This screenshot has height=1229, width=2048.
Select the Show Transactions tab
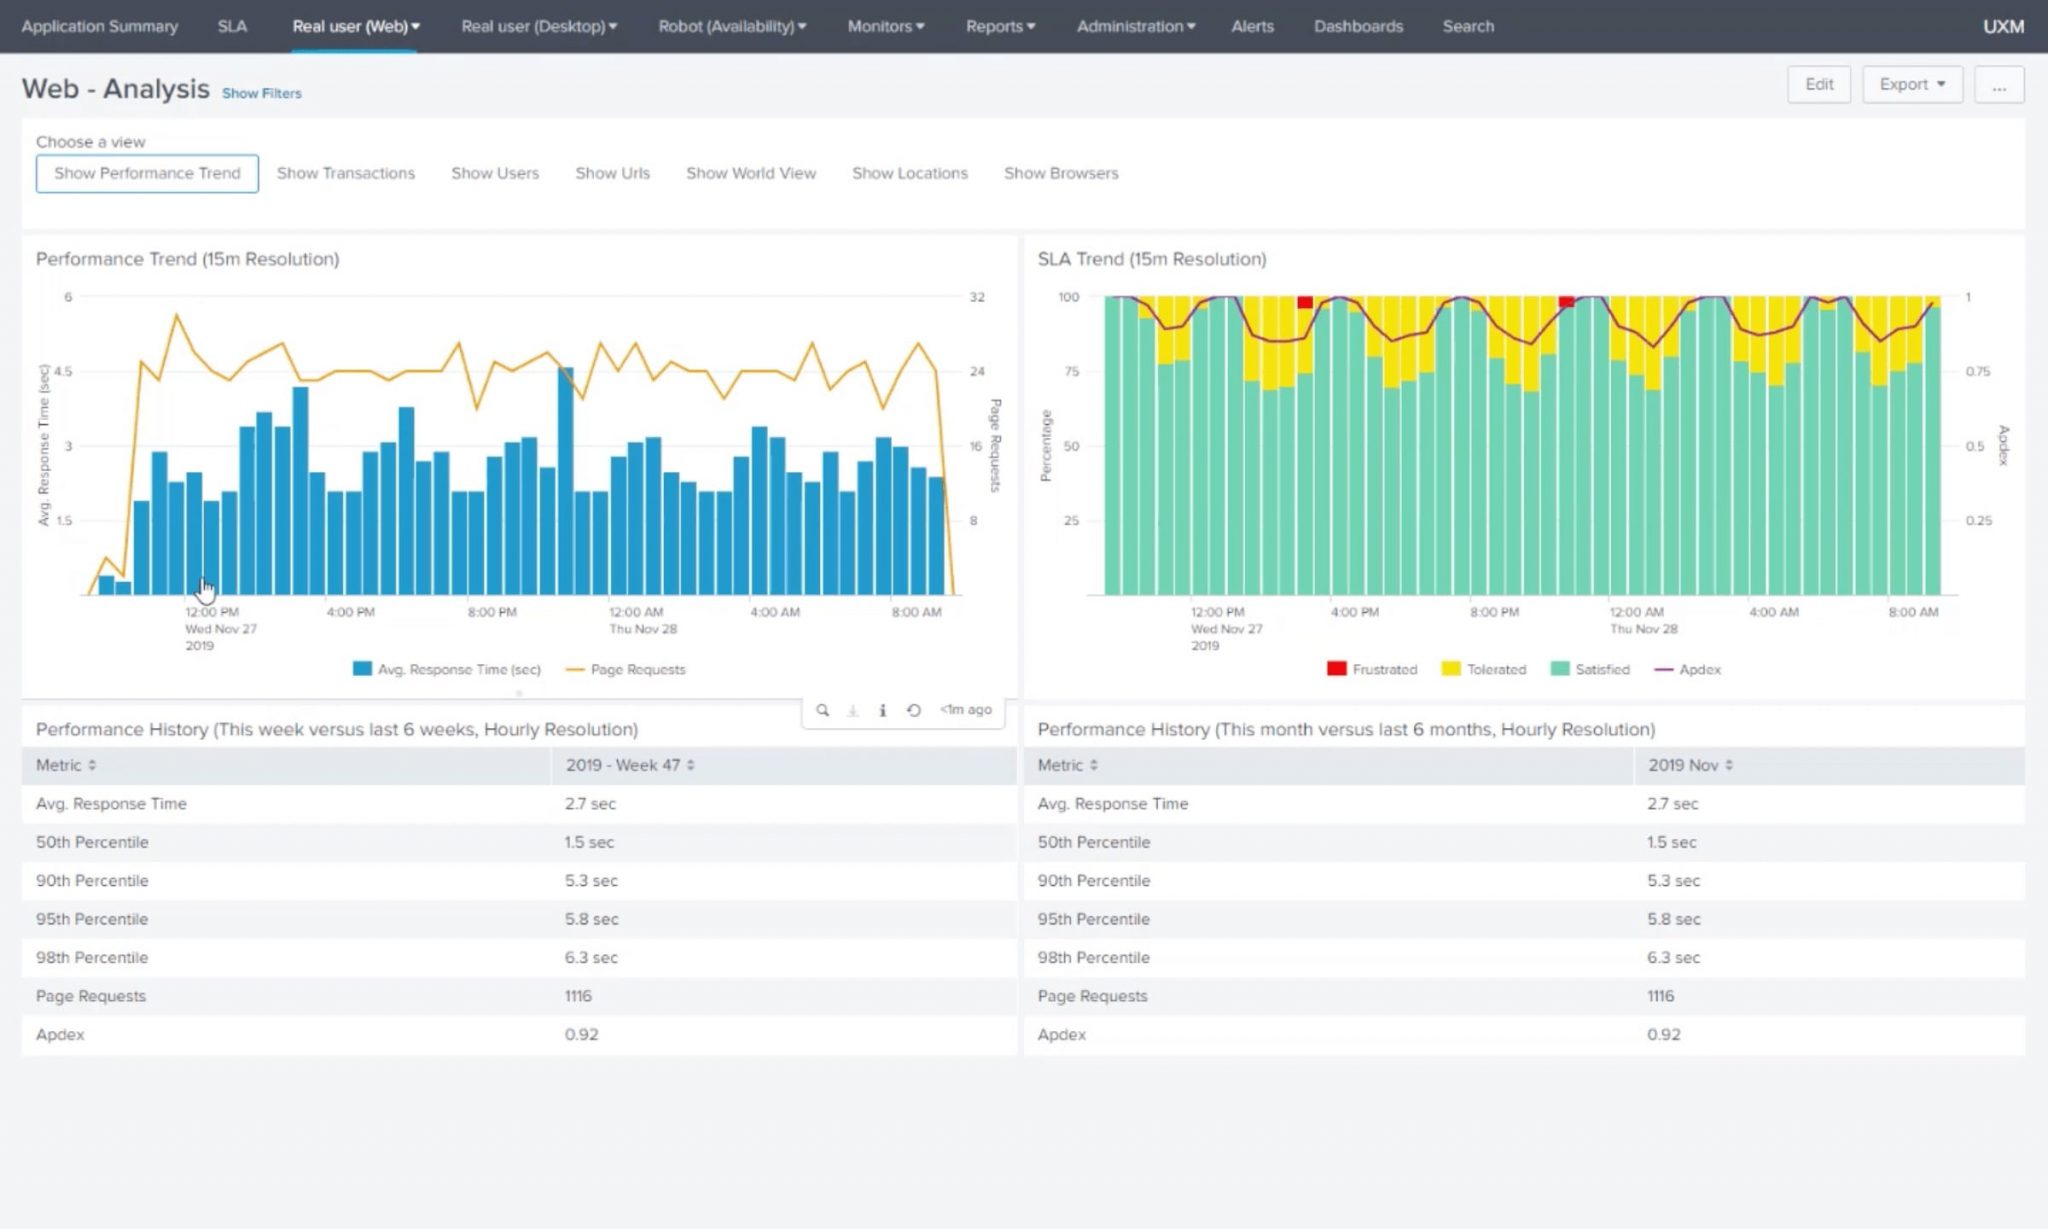tap(344, 173)
